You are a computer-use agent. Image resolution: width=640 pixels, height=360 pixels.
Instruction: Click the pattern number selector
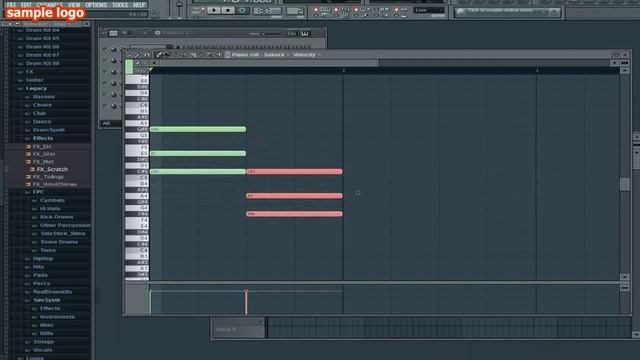tap(295, 11)
